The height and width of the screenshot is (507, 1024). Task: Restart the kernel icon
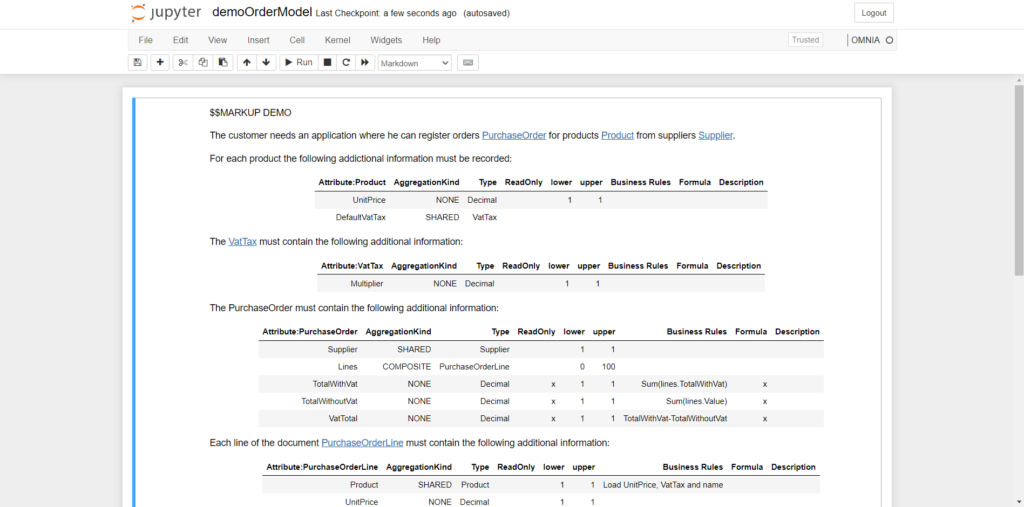pyautogui.click(x=346, y=63)
